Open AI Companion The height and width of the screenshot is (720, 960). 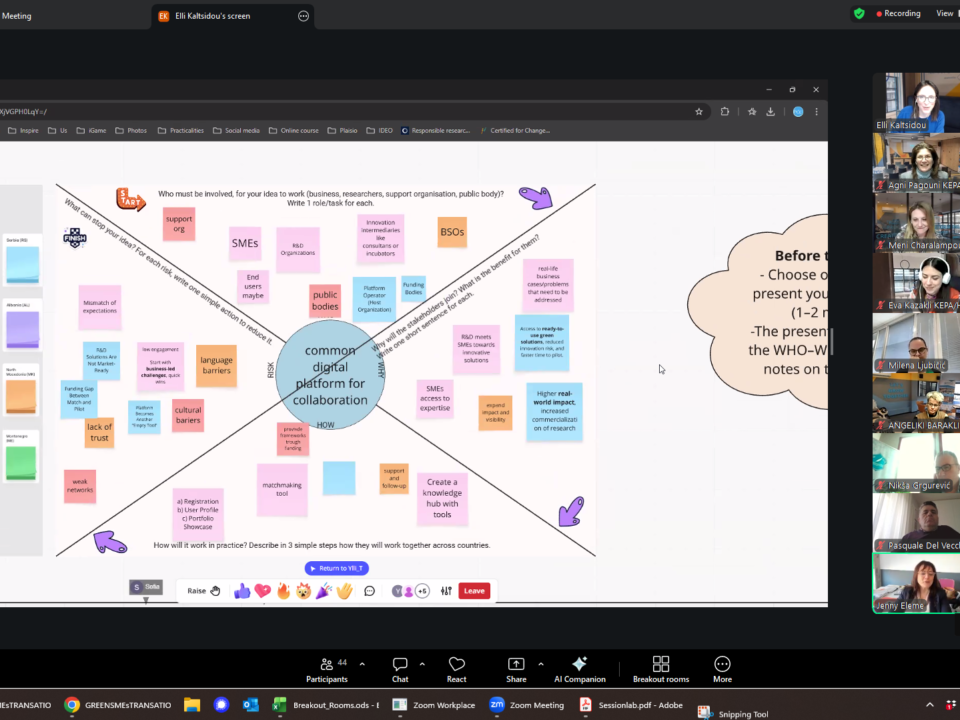coord(578,670)
